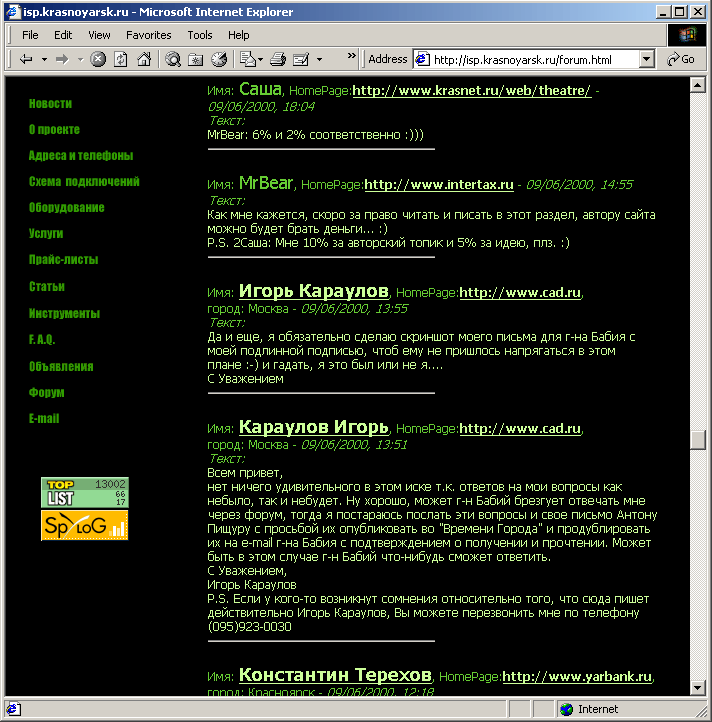The image size is (712, 722).
Task: Click the author name Саша
Action: click(x=260, y=89)
